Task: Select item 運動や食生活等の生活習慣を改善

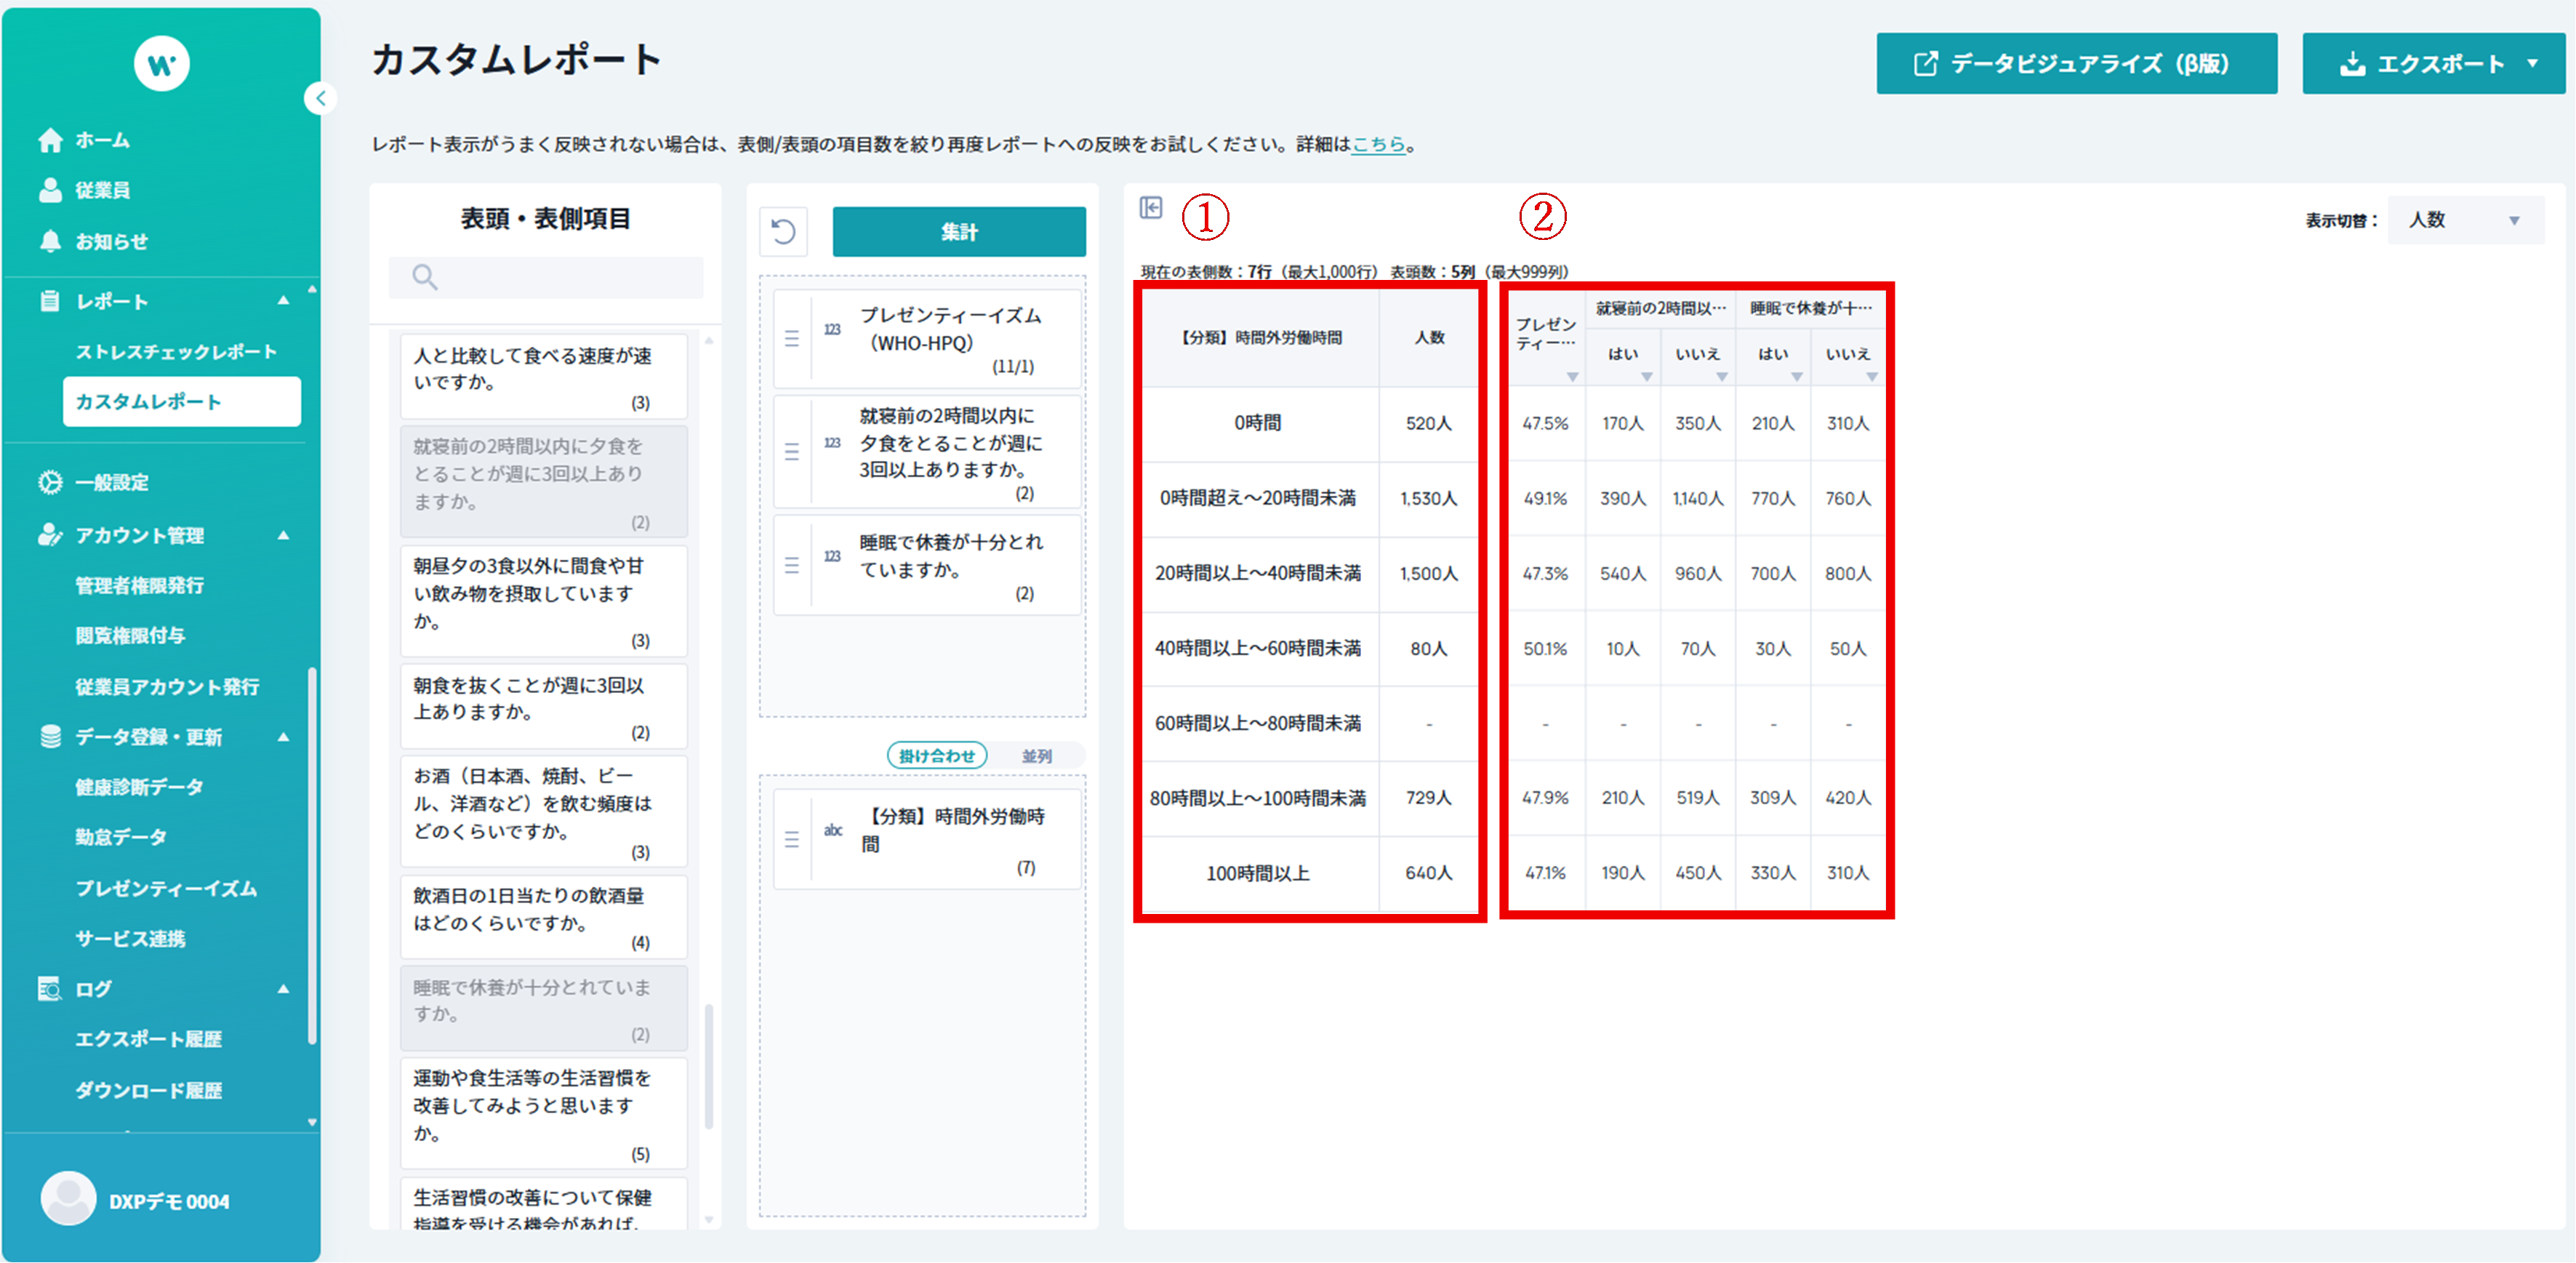Action: (x=544, y=1113)
